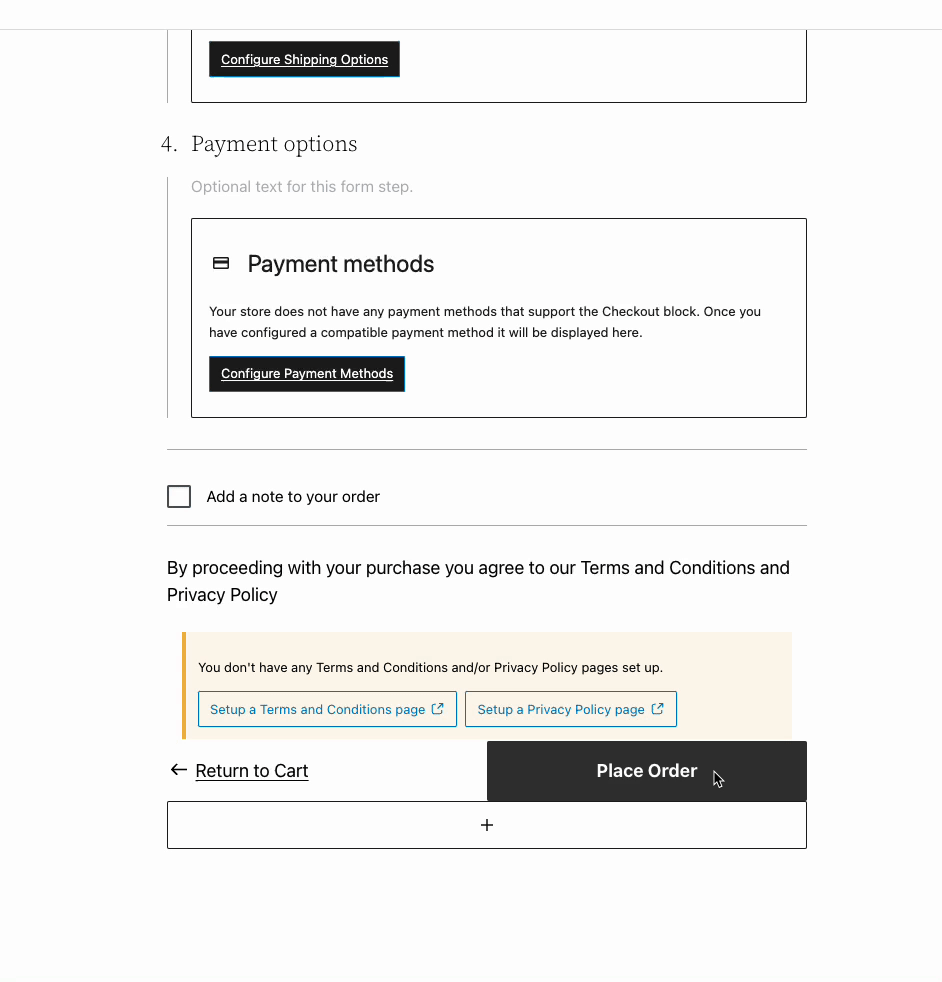Click the credit card icon beside Payment methods
Image resolution: width=942 pixels, height=982 pixels.
221,264
